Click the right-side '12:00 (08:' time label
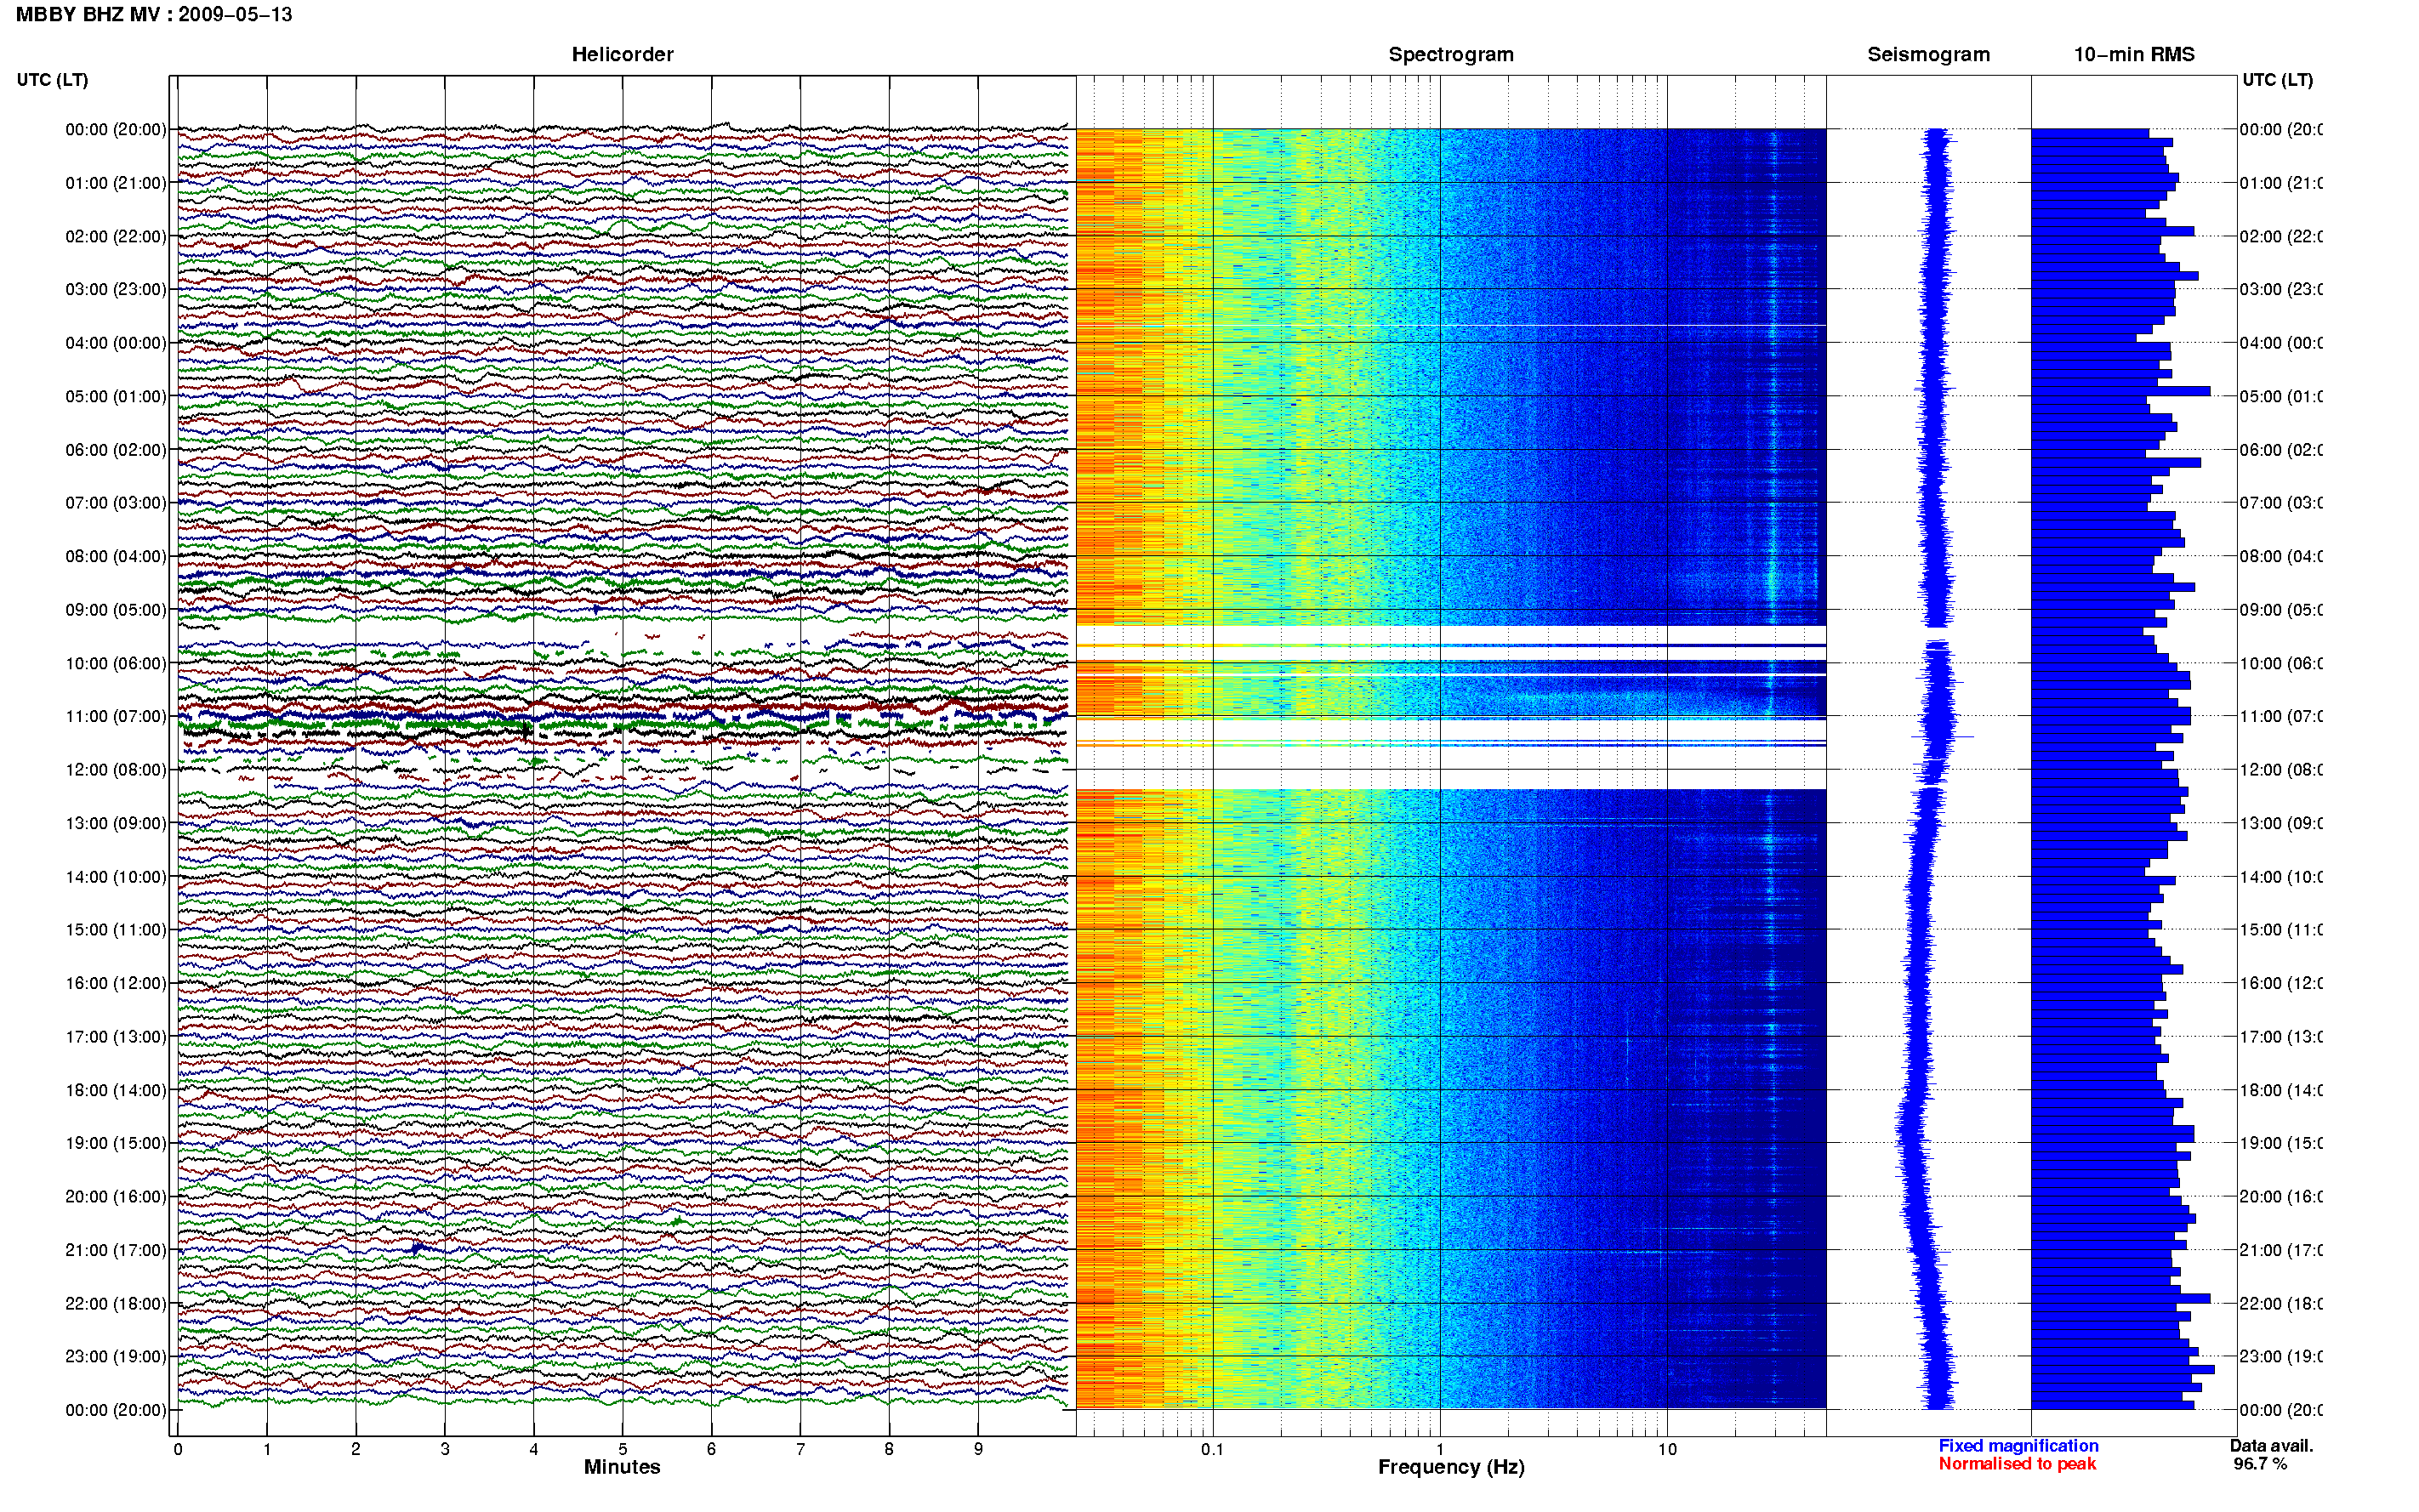The width and height of the screenshot is (2419, 1512). pyautogui.click(x=2281, y=770)
